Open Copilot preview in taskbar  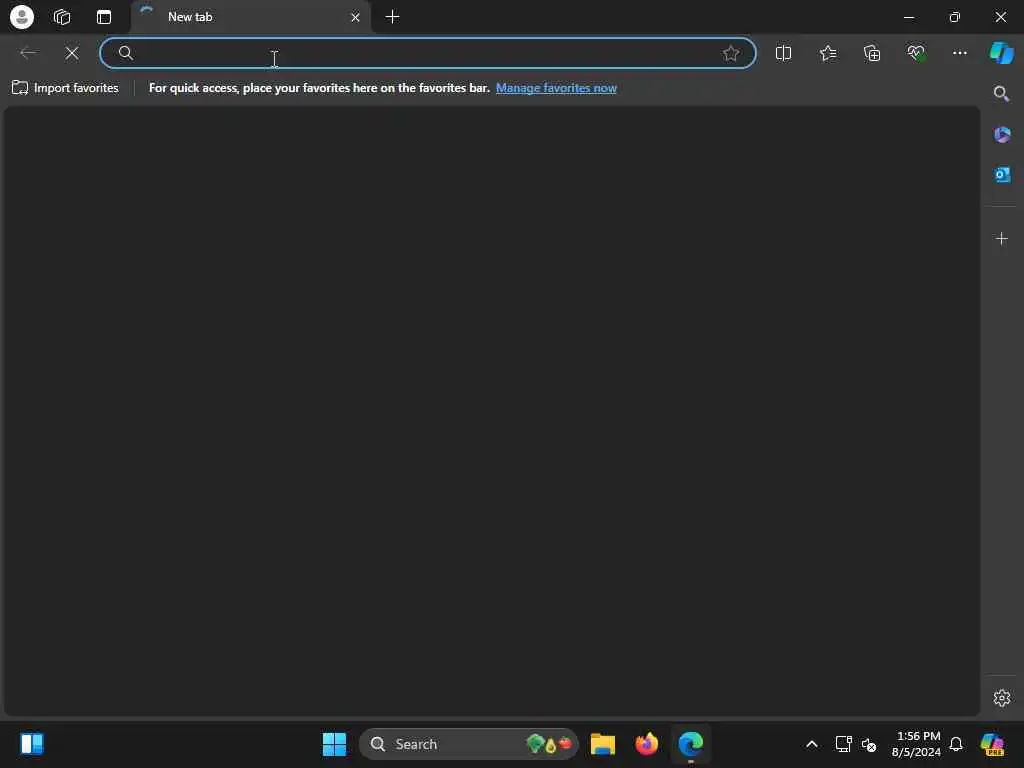pyautogui.click(x=992, y=744)
